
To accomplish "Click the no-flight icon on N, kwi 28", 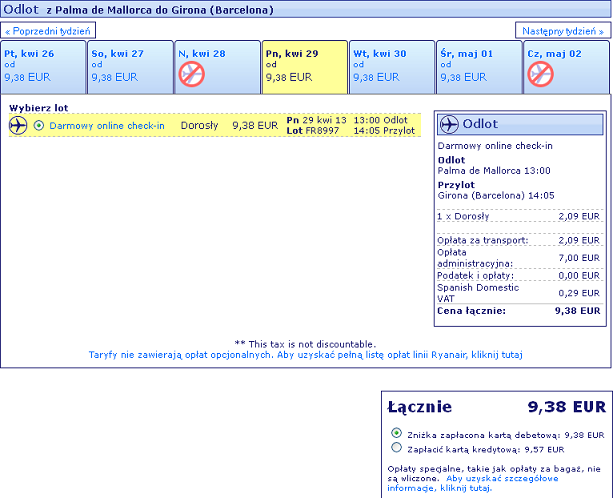I will [x=192, y=74].
